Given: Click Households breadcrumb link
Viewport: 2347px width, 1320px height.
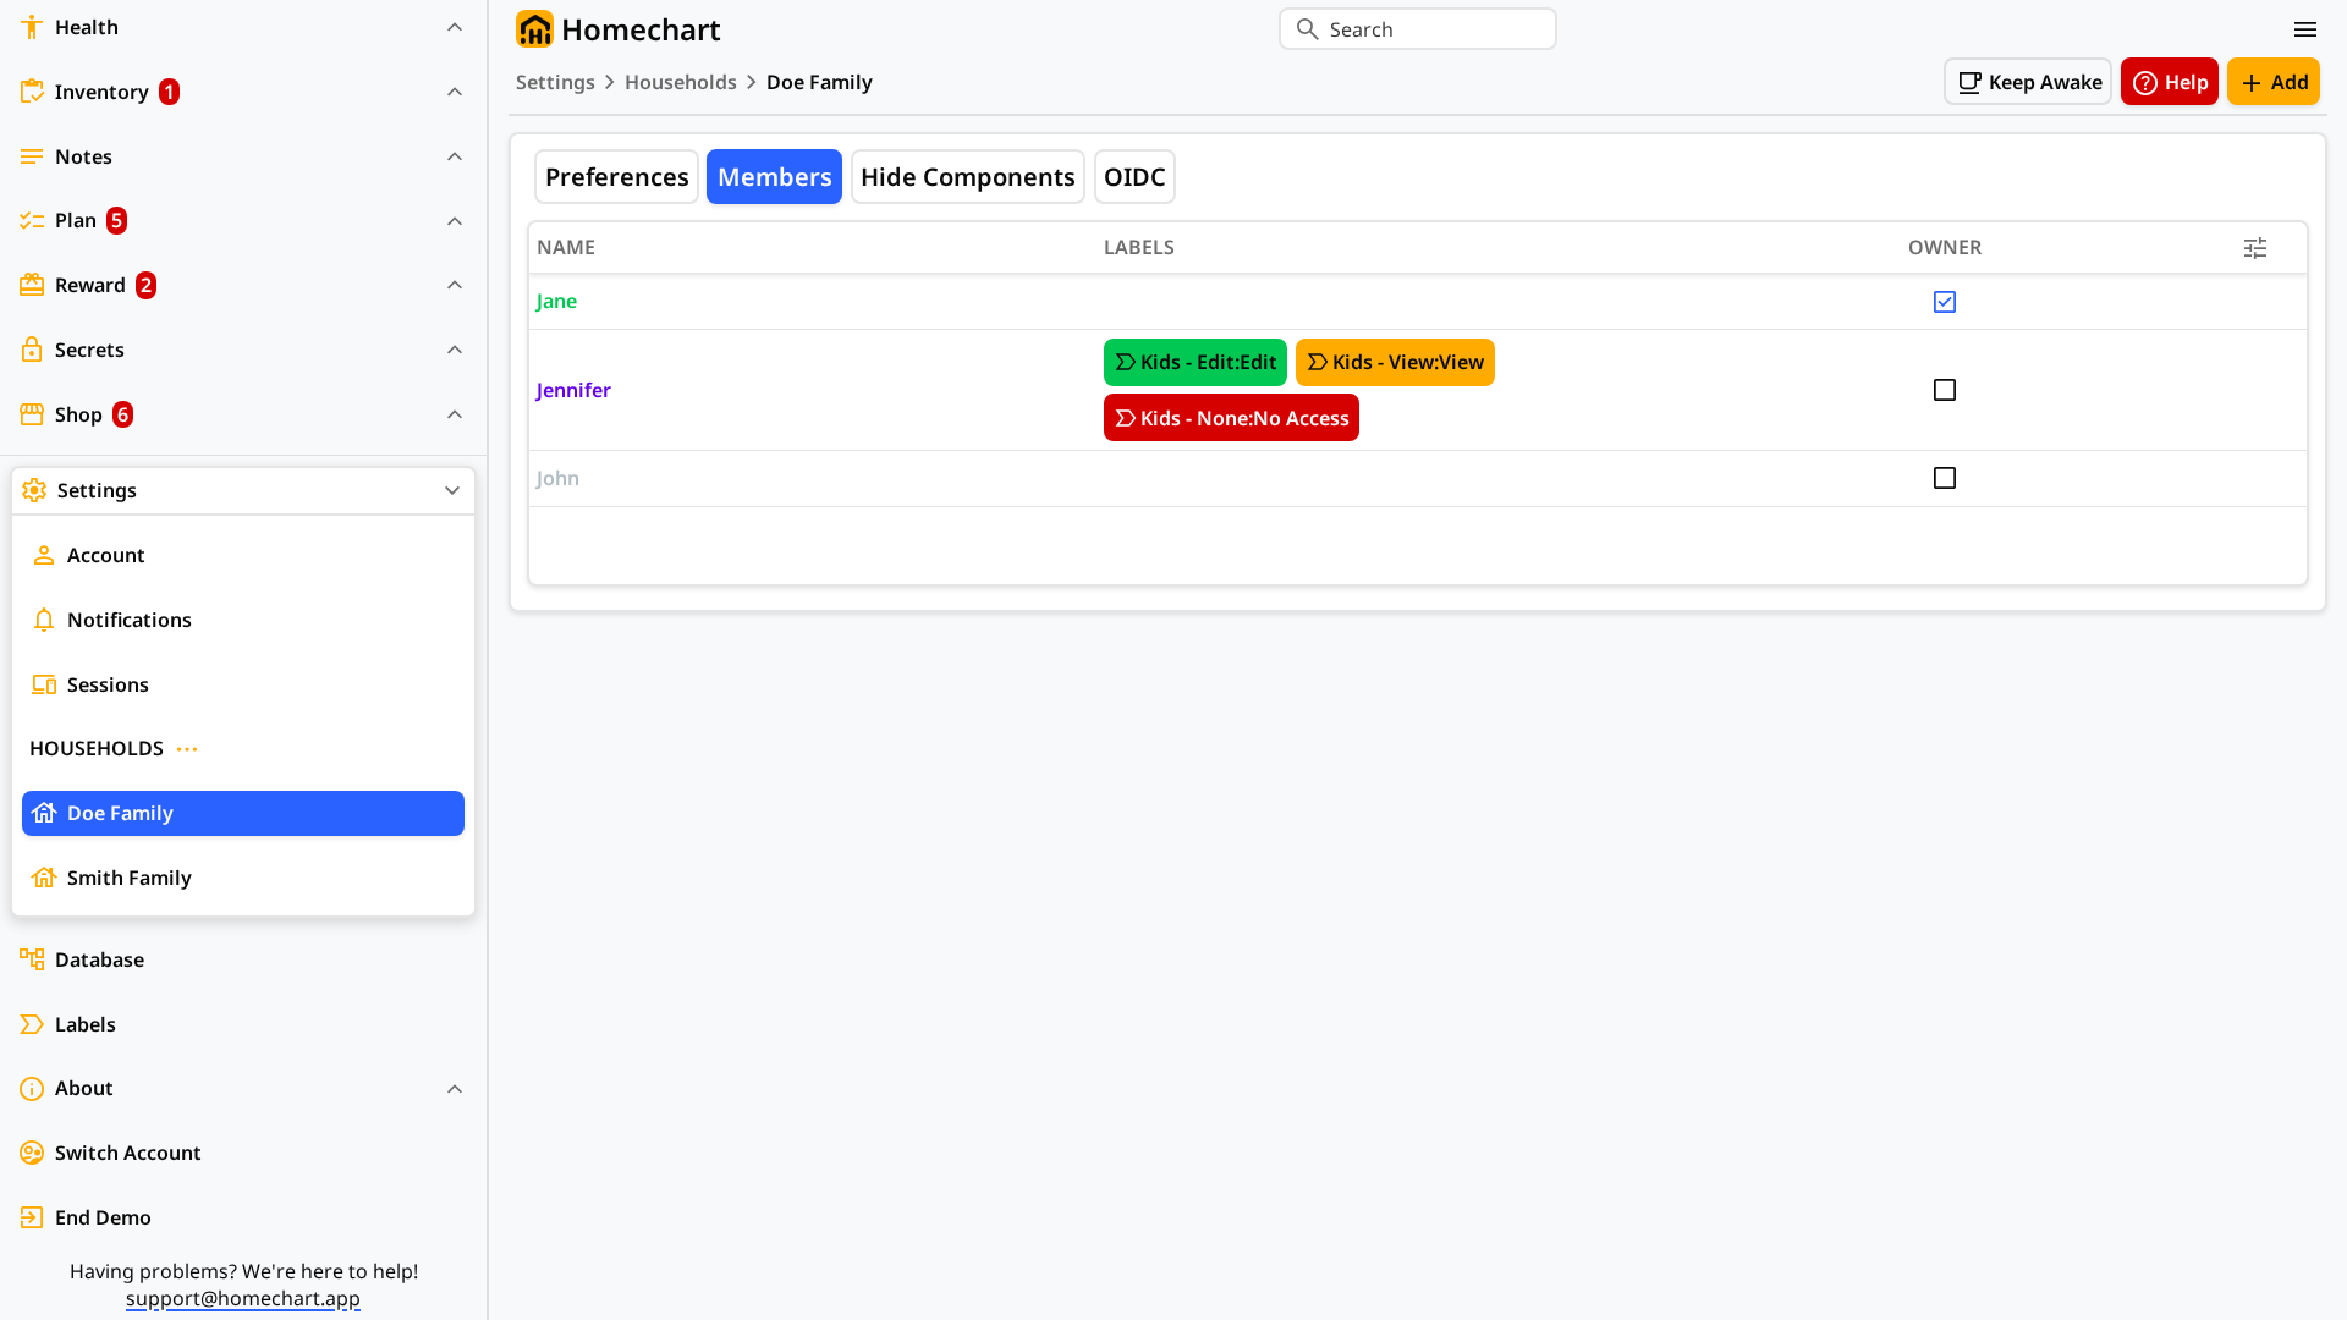Looking at the screenshot, I should tap(681, 82).
